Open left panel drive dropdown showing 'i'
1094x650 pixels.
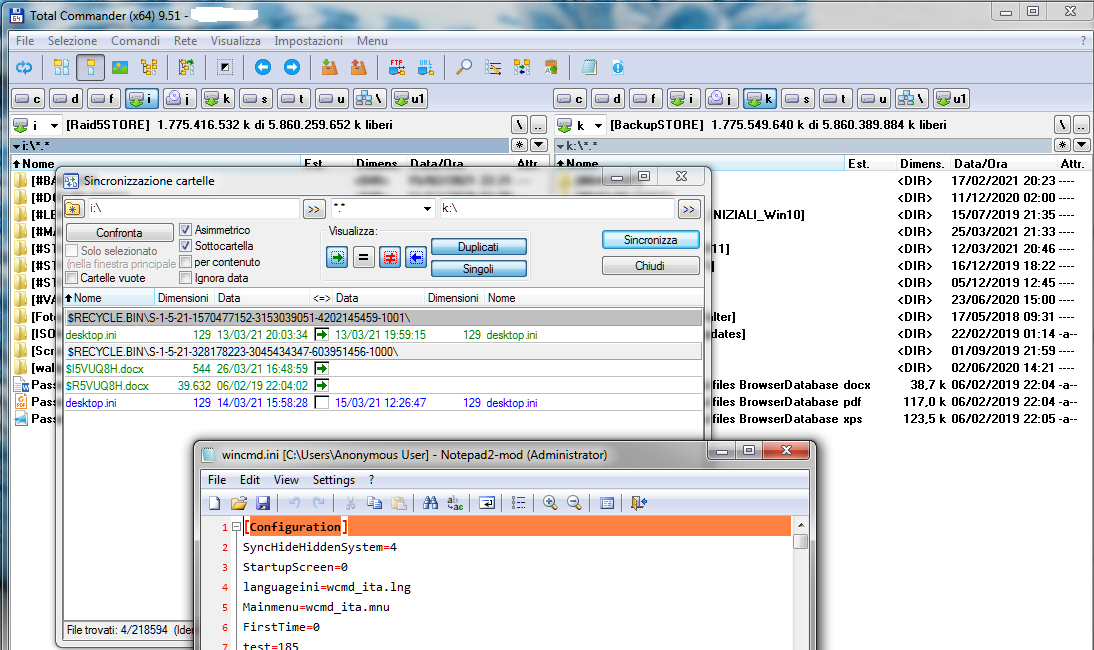[54, 126]
